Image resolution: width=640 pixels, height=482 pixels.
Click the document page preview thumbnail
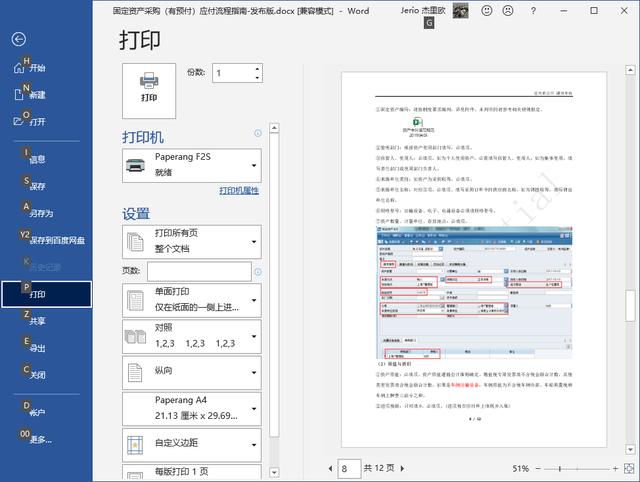[x=474, y=260]
